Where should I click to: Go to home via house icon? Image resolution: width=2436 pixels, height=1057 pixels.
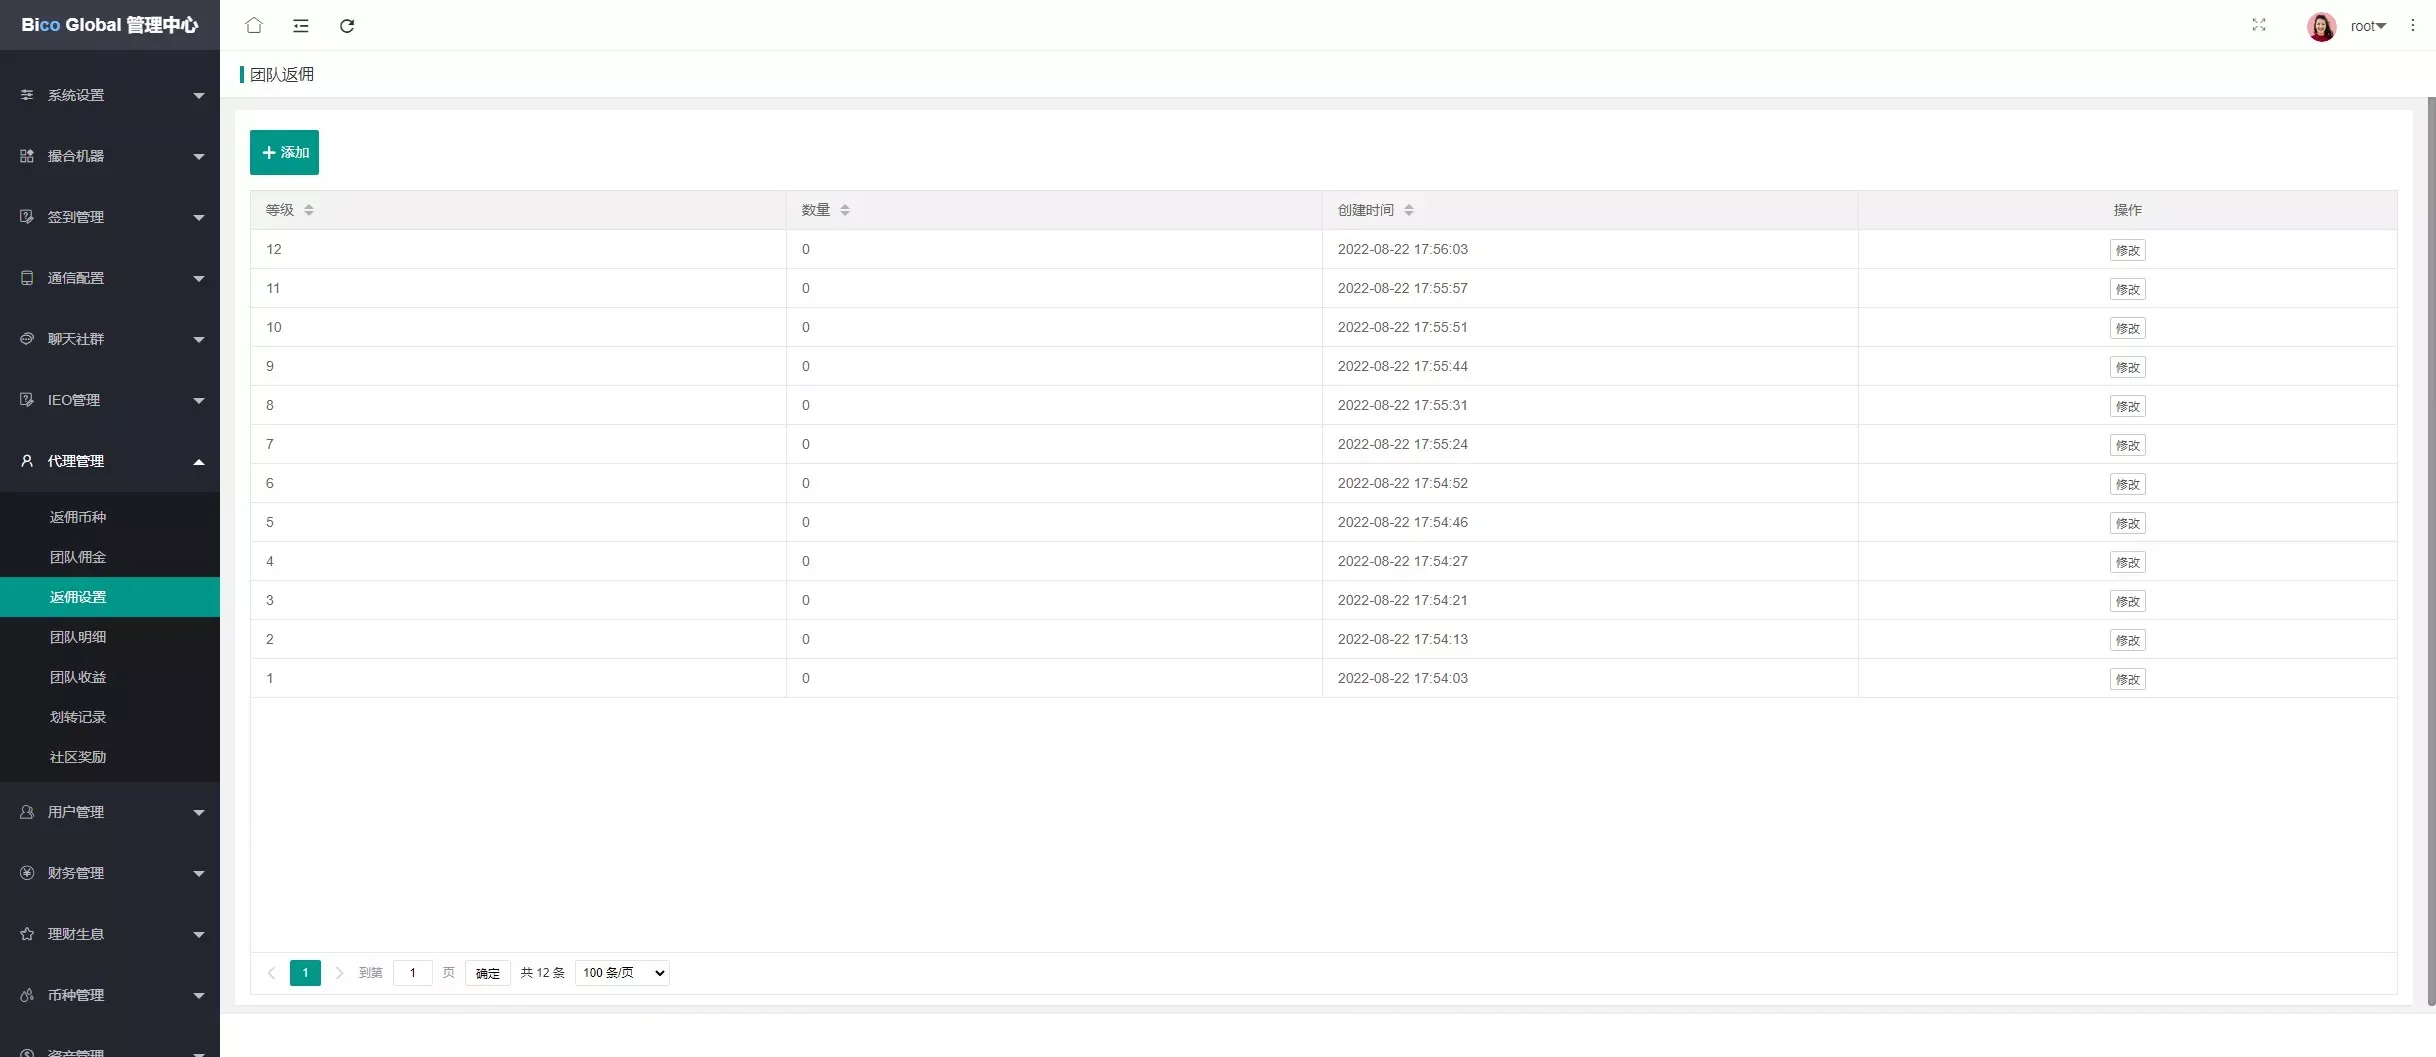tap(254, 25)
